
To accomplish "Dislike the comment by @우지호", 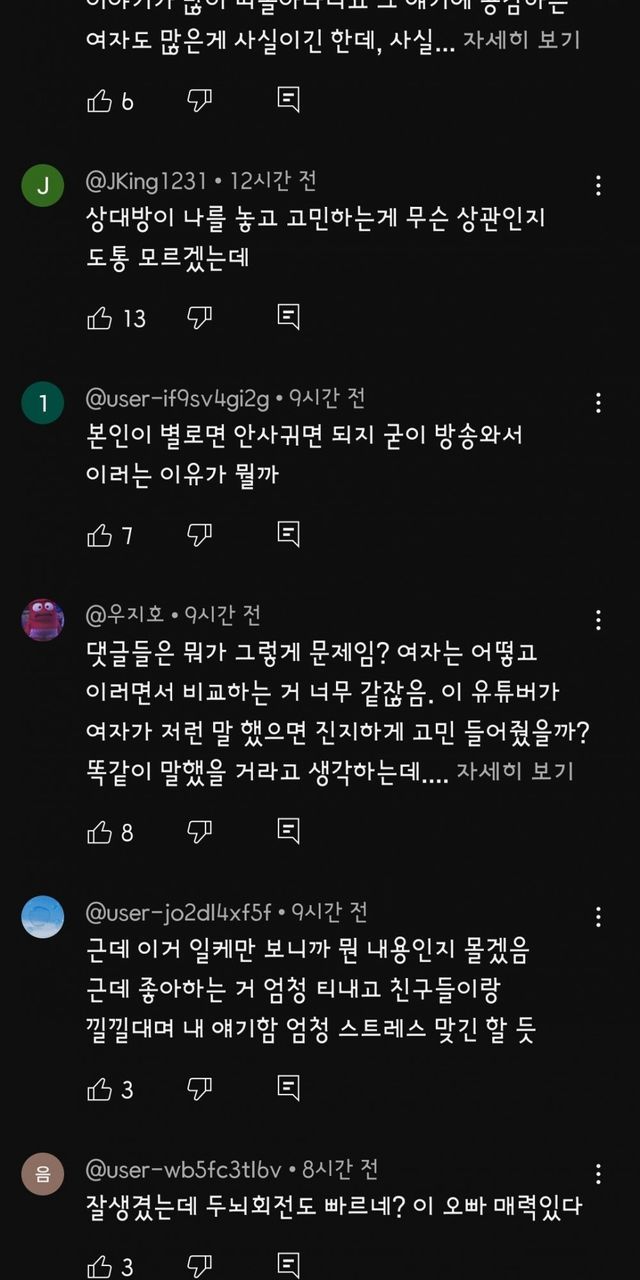I will point(200,831).
